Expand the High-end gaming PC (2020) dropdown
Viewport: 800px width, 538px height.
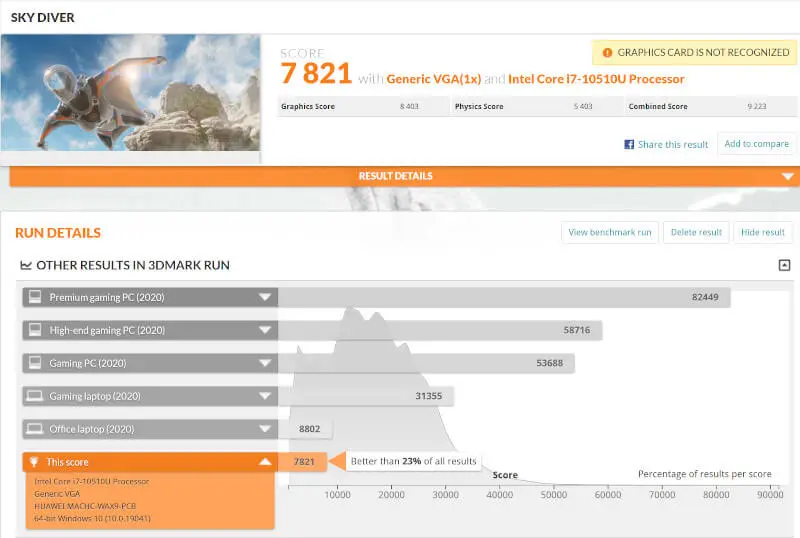(x=265, y=330)
